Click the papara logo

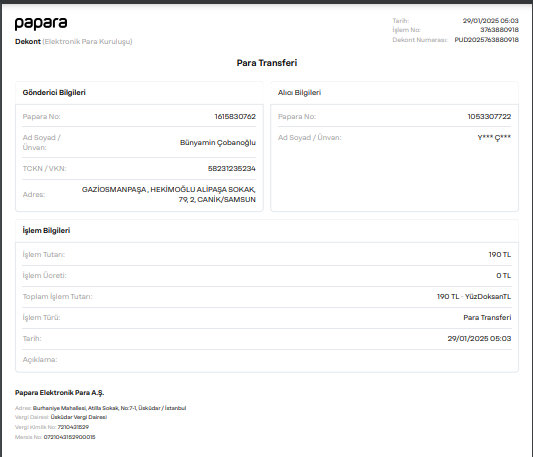point(41,24)
